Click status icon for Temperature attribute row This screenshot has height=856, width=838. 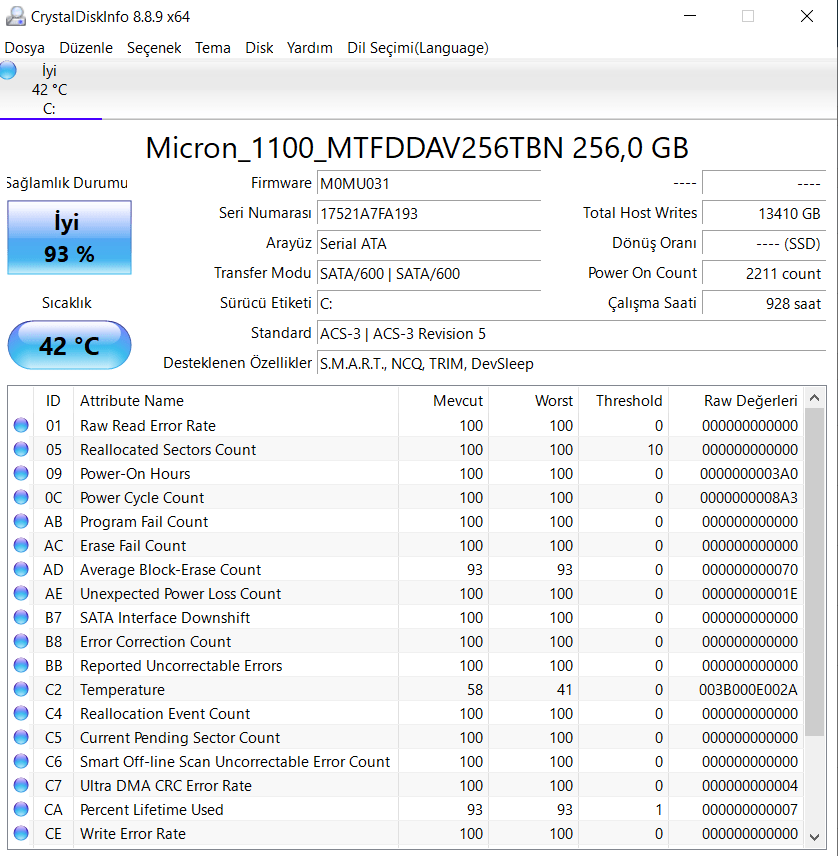tap(21, 689)
